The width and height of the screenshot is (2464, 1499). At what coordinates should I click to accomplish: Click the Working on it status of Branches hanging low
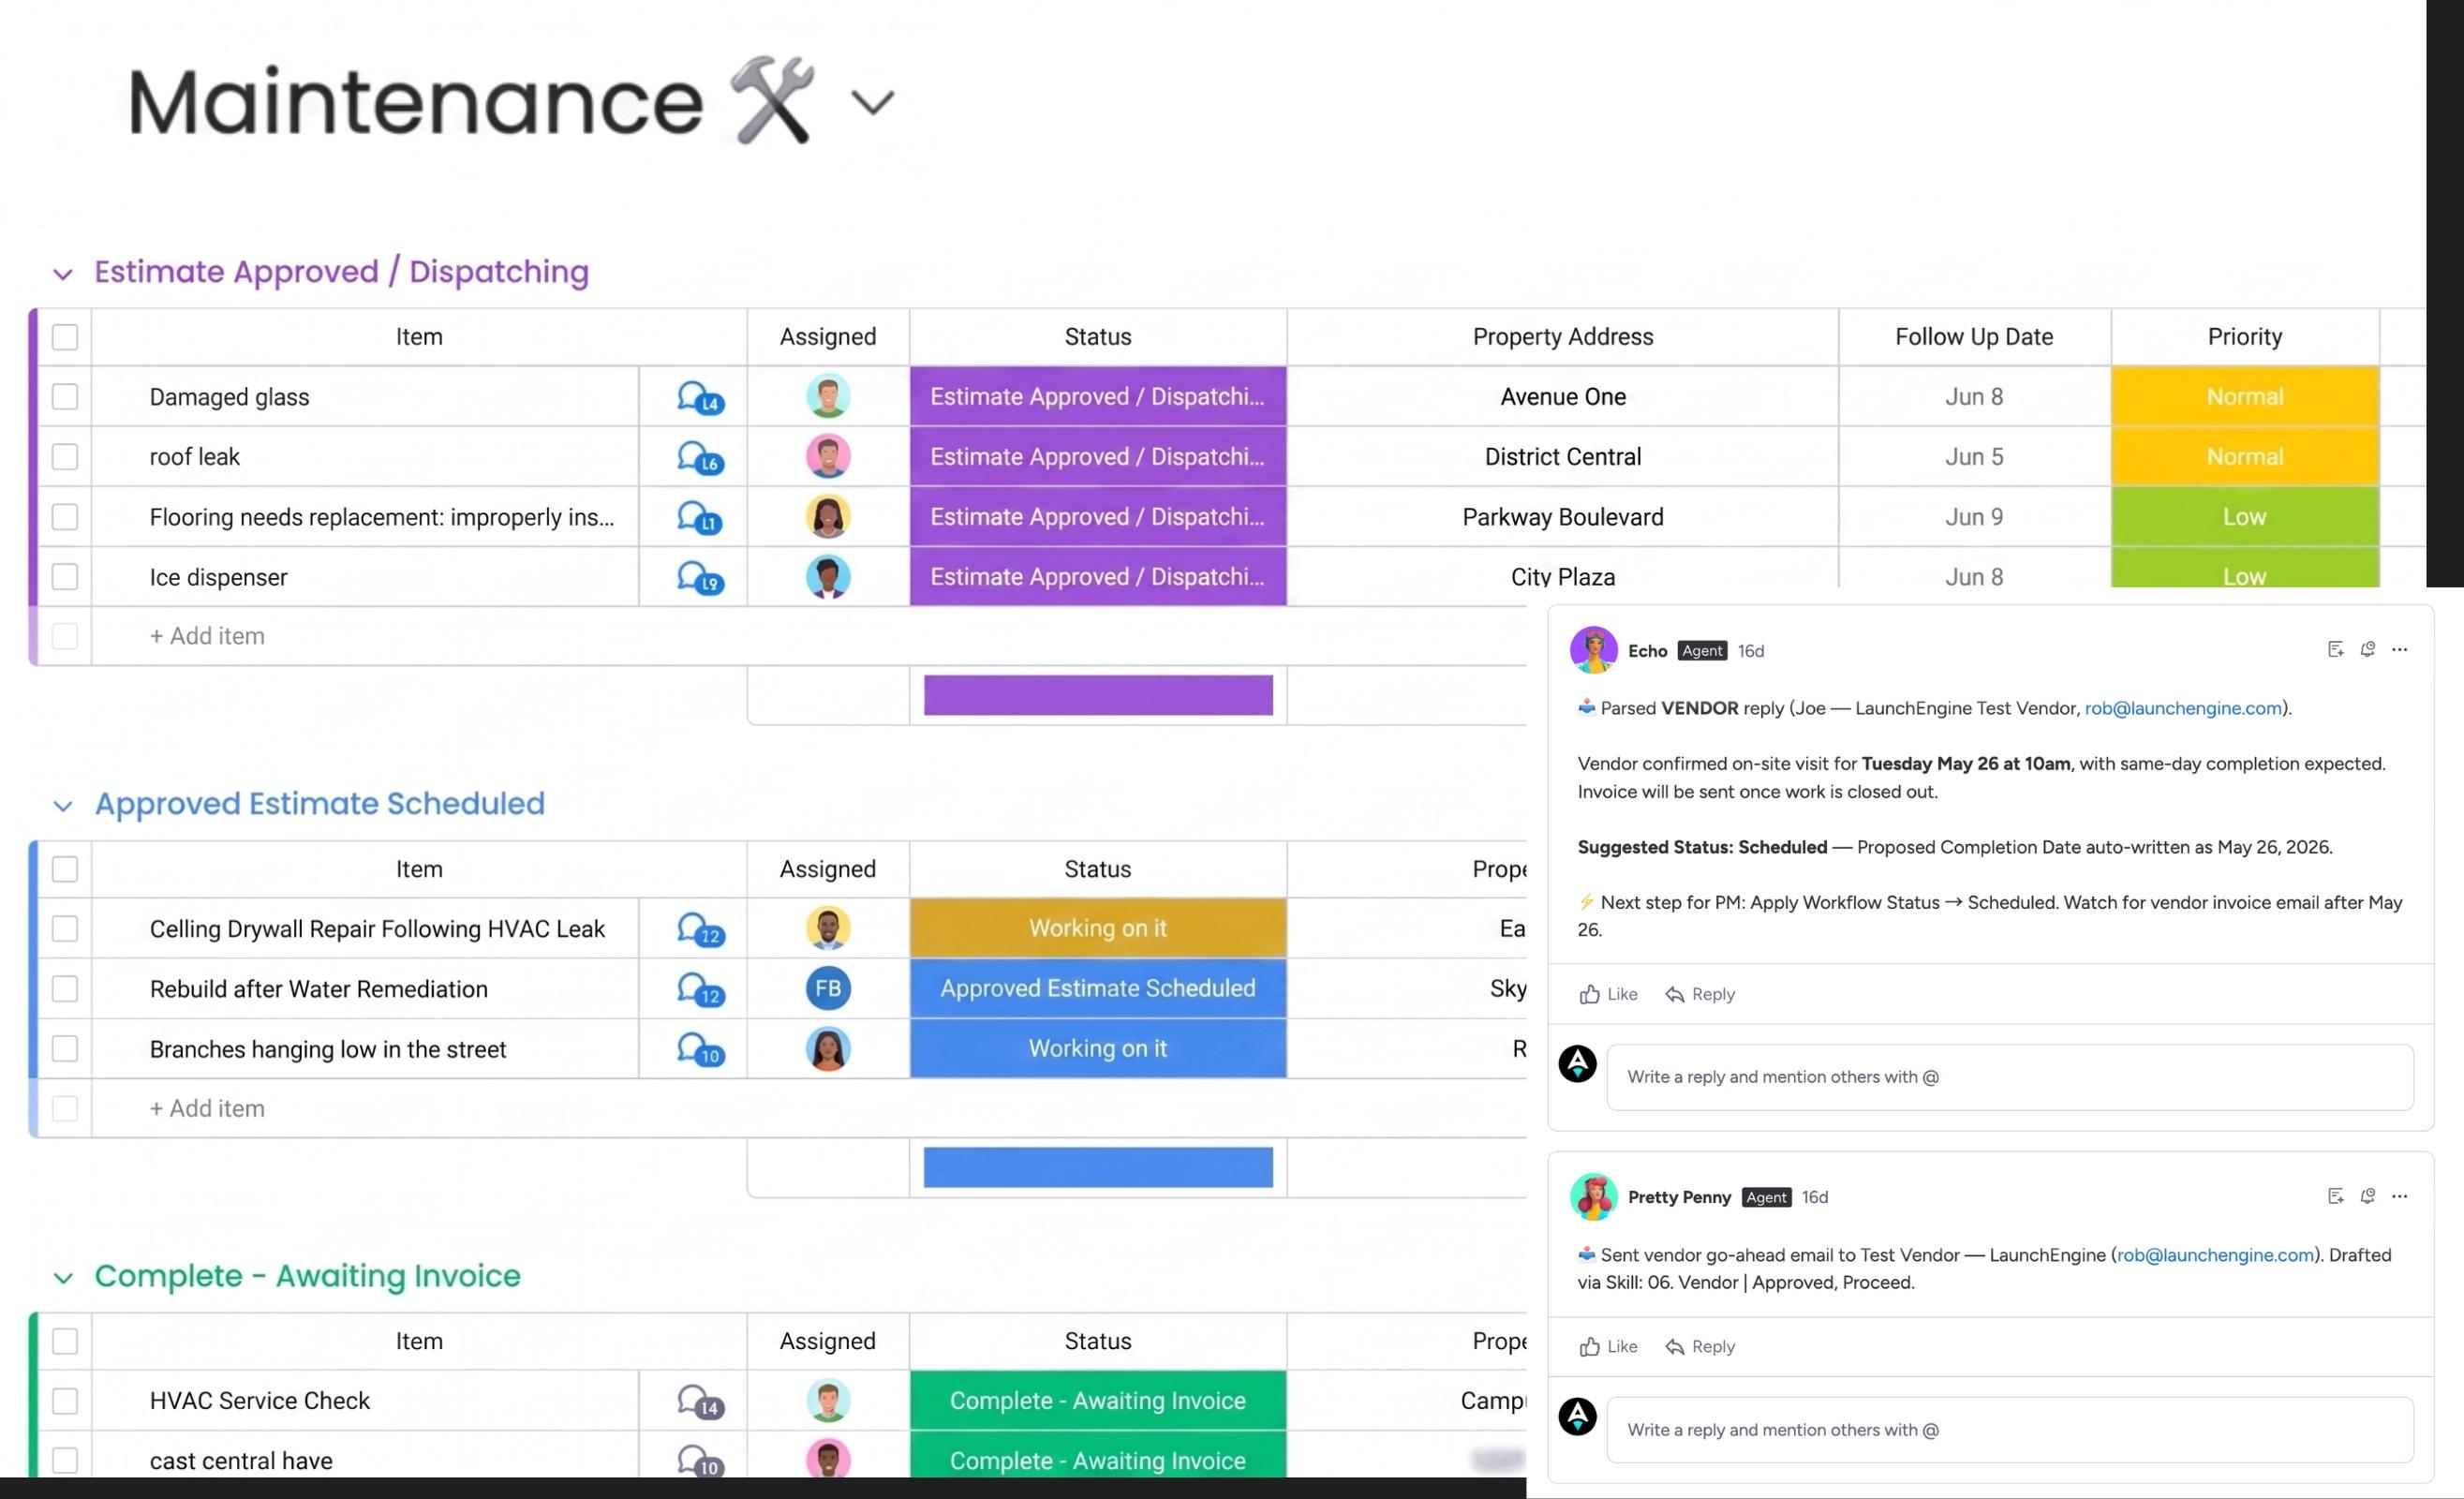(x=1098, y=1049)
